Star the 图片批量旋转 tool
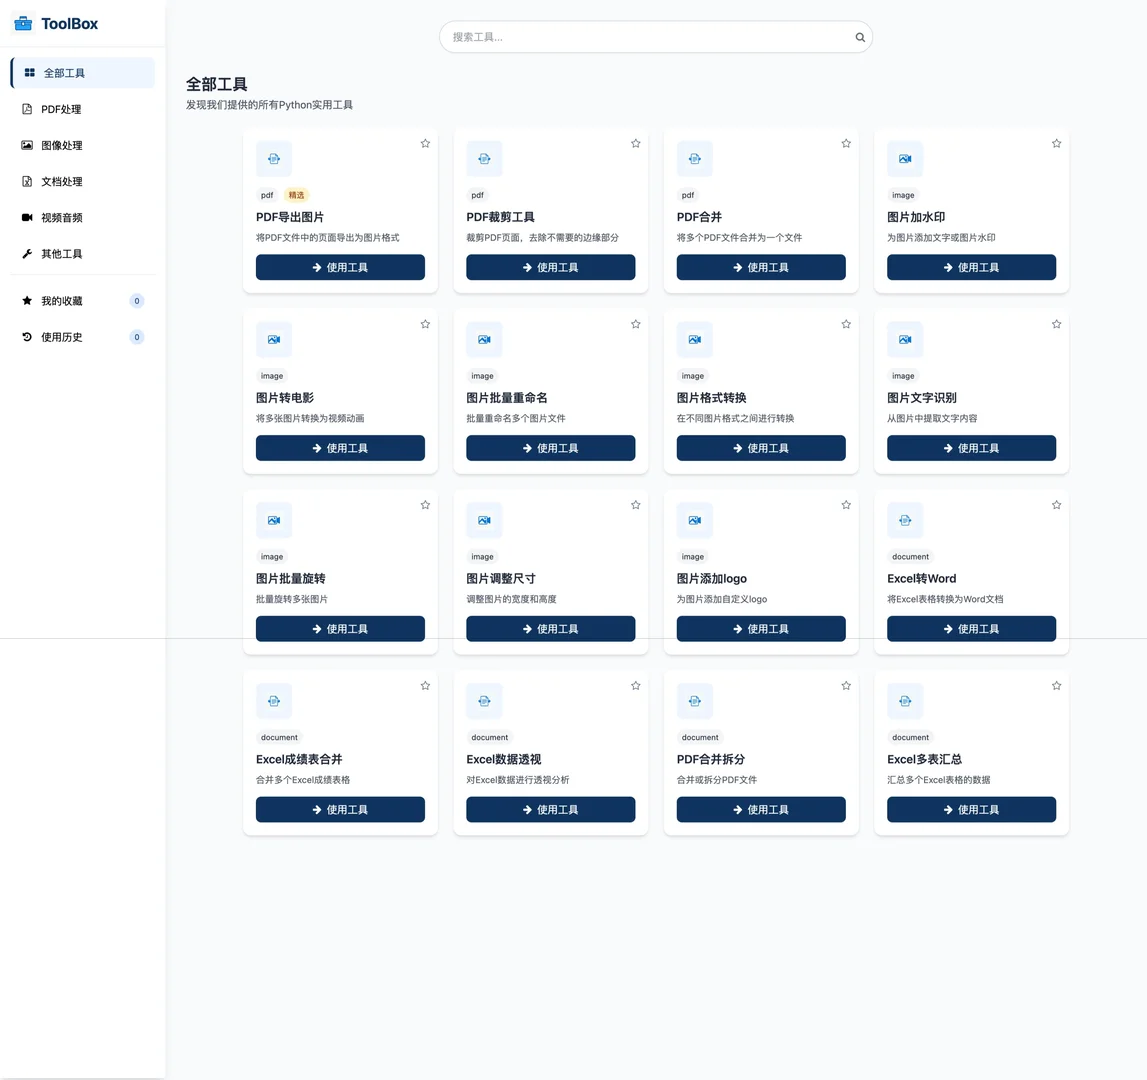 425,505
